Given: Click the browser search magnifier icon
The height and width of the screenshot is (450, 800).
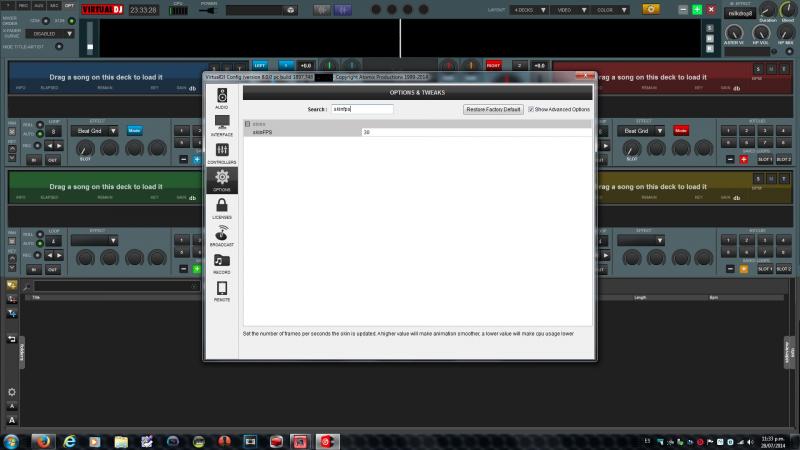Looking at the screenshot, I should pos(27,287).
